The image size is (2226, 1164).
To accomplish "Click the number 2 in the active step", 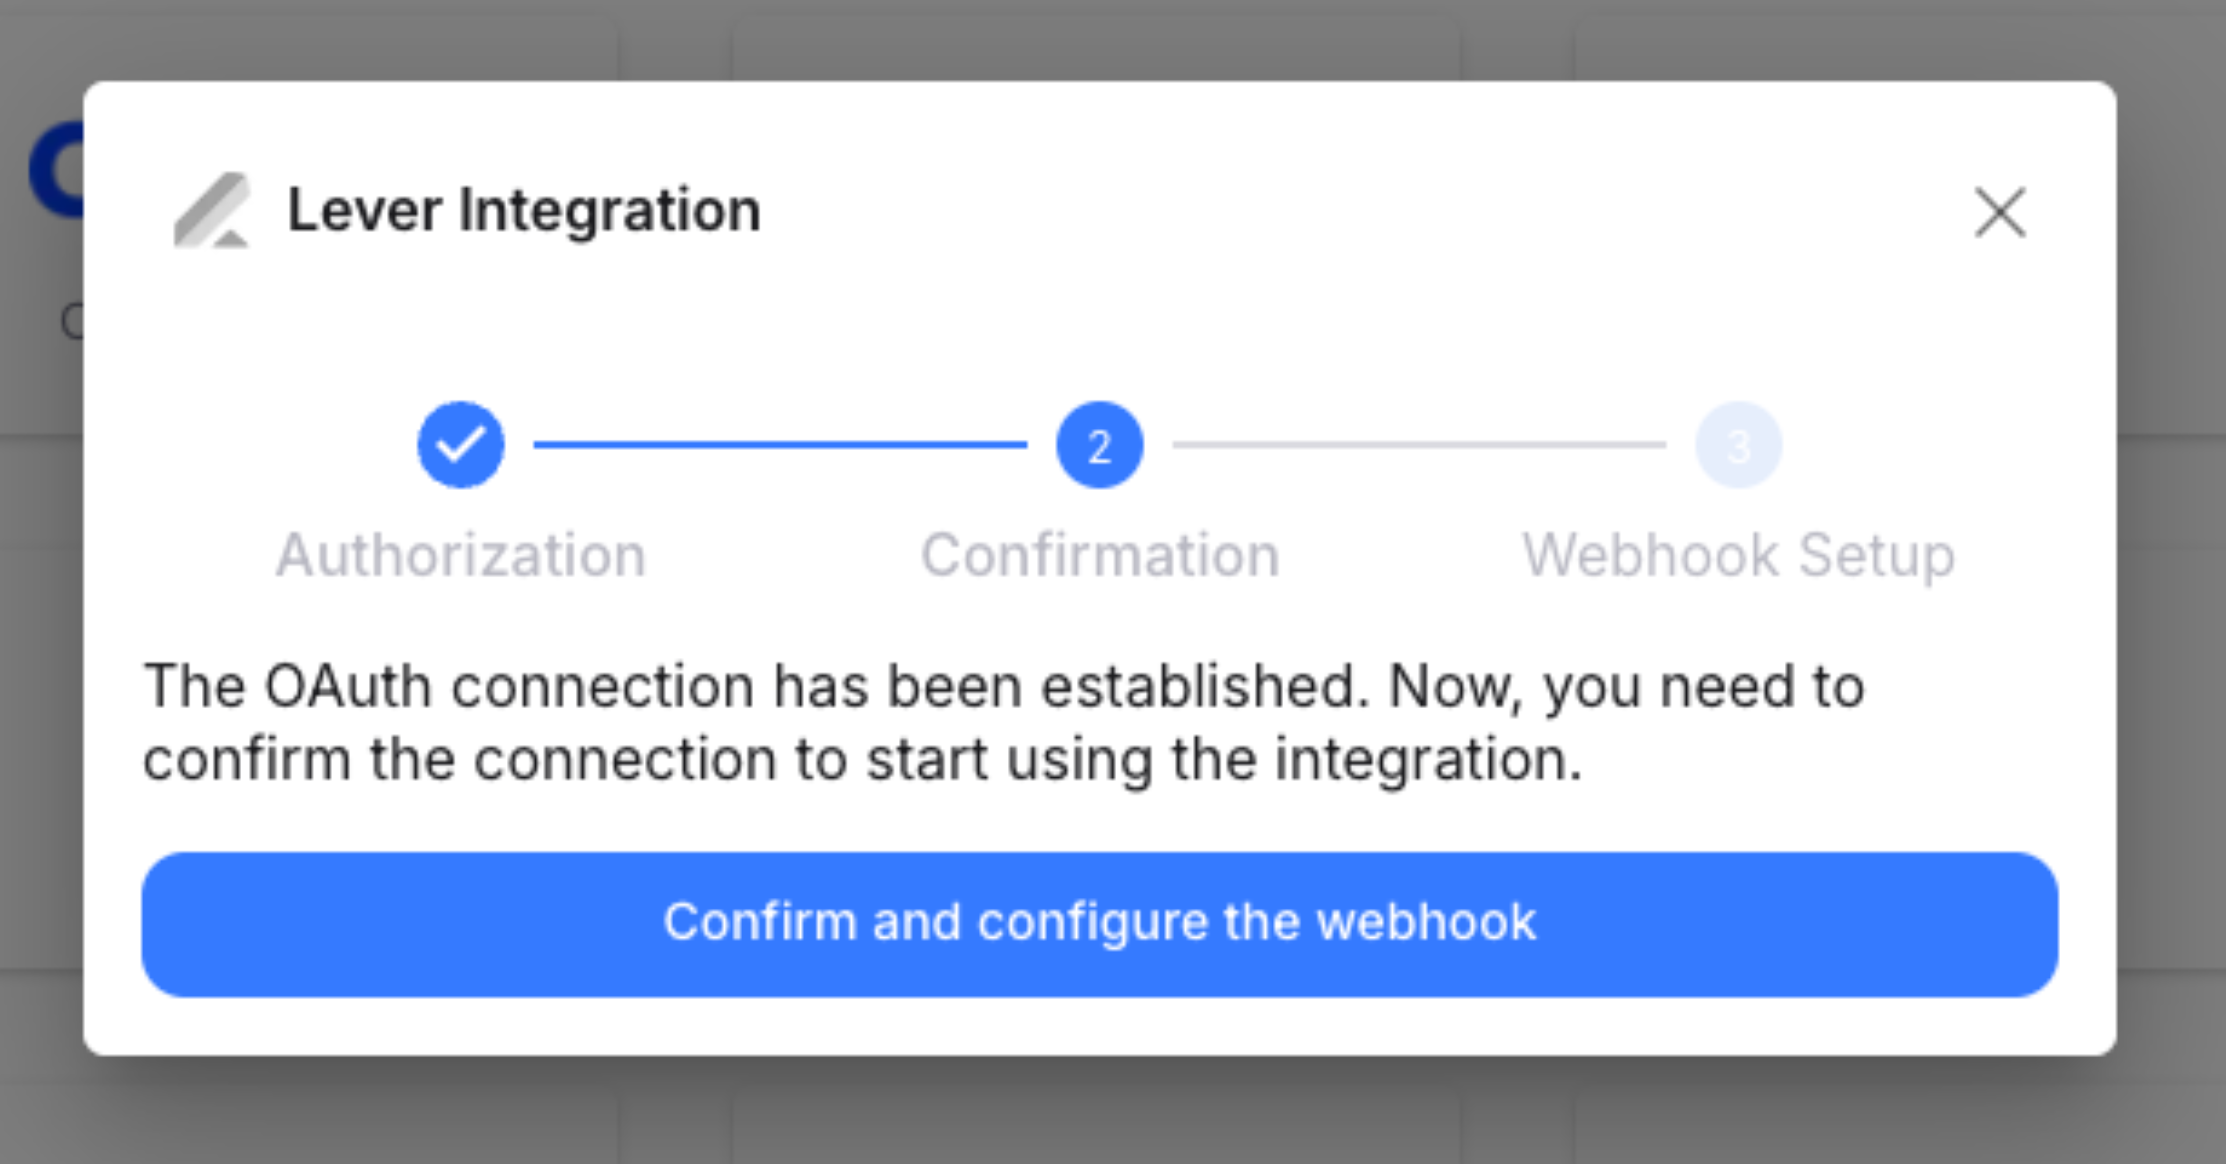I will [x=1099, y=447].
